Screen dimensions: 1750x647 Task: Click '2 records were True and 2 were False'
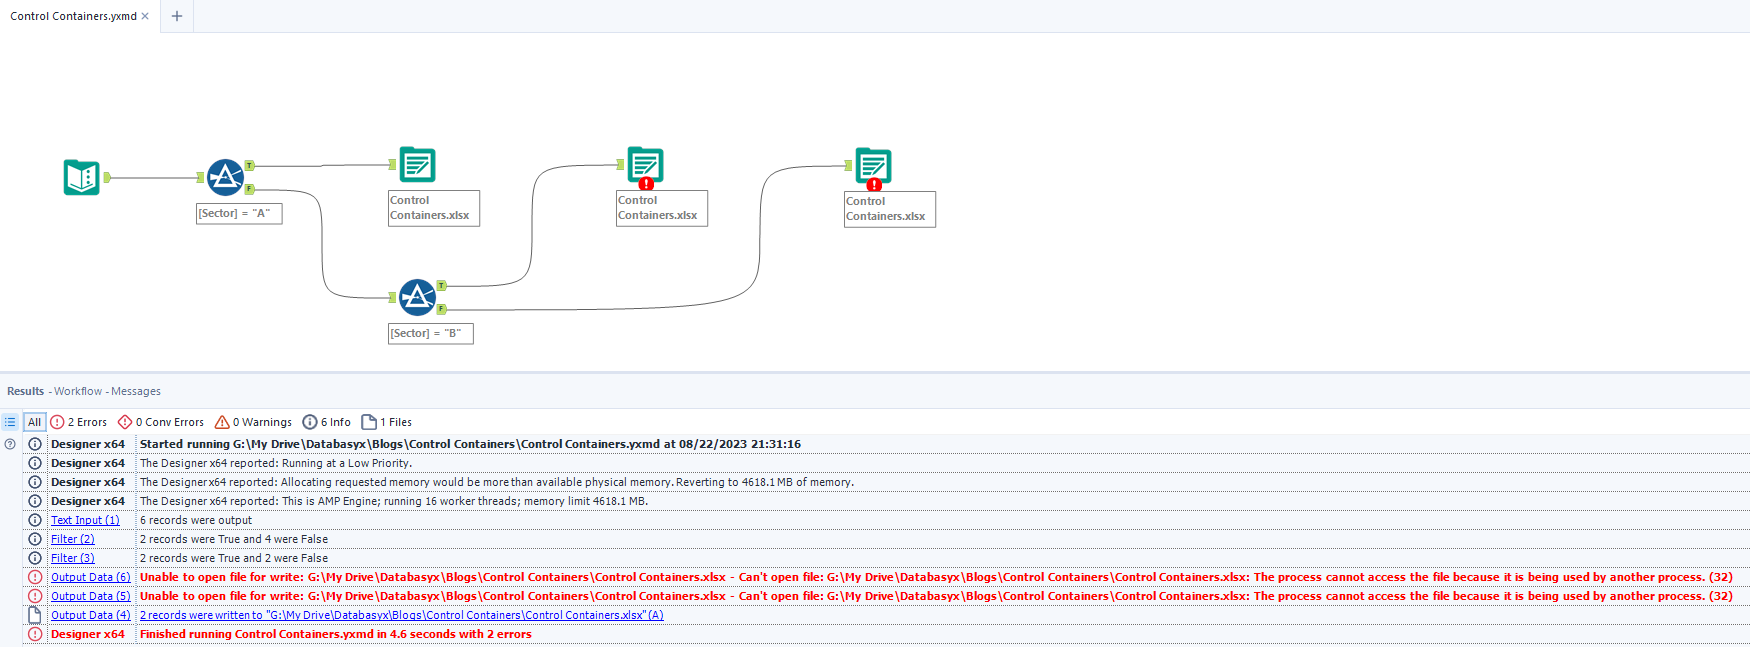click(x=234, y=558)
